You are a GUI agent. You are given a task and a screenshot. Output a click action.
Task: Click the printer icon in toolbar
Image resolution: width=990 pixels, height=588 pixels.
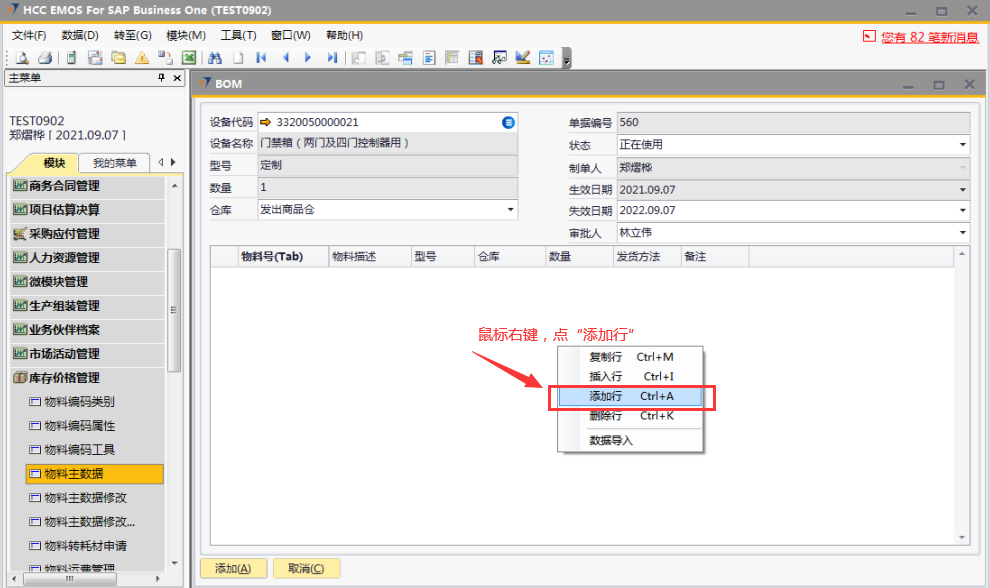tap(47, 58)
